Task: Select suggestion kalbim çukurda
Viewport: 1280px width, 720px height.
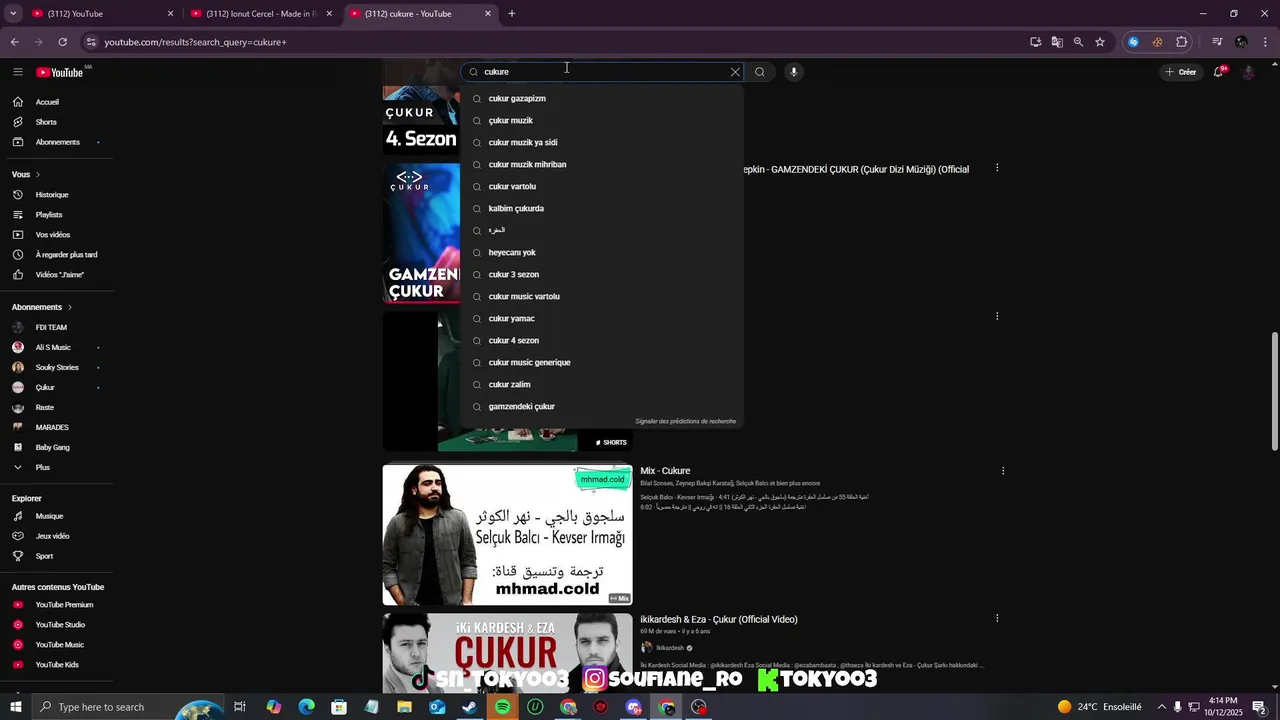Action: [602, 209]
